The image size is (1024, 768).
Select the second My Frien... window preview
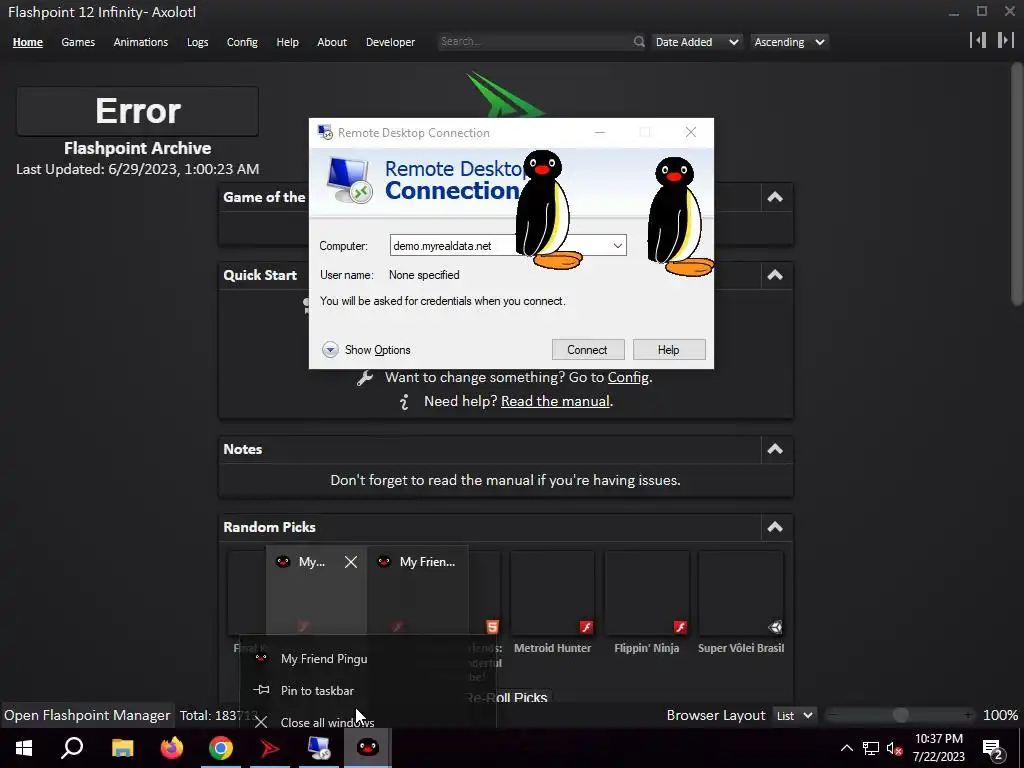[418, 590]
